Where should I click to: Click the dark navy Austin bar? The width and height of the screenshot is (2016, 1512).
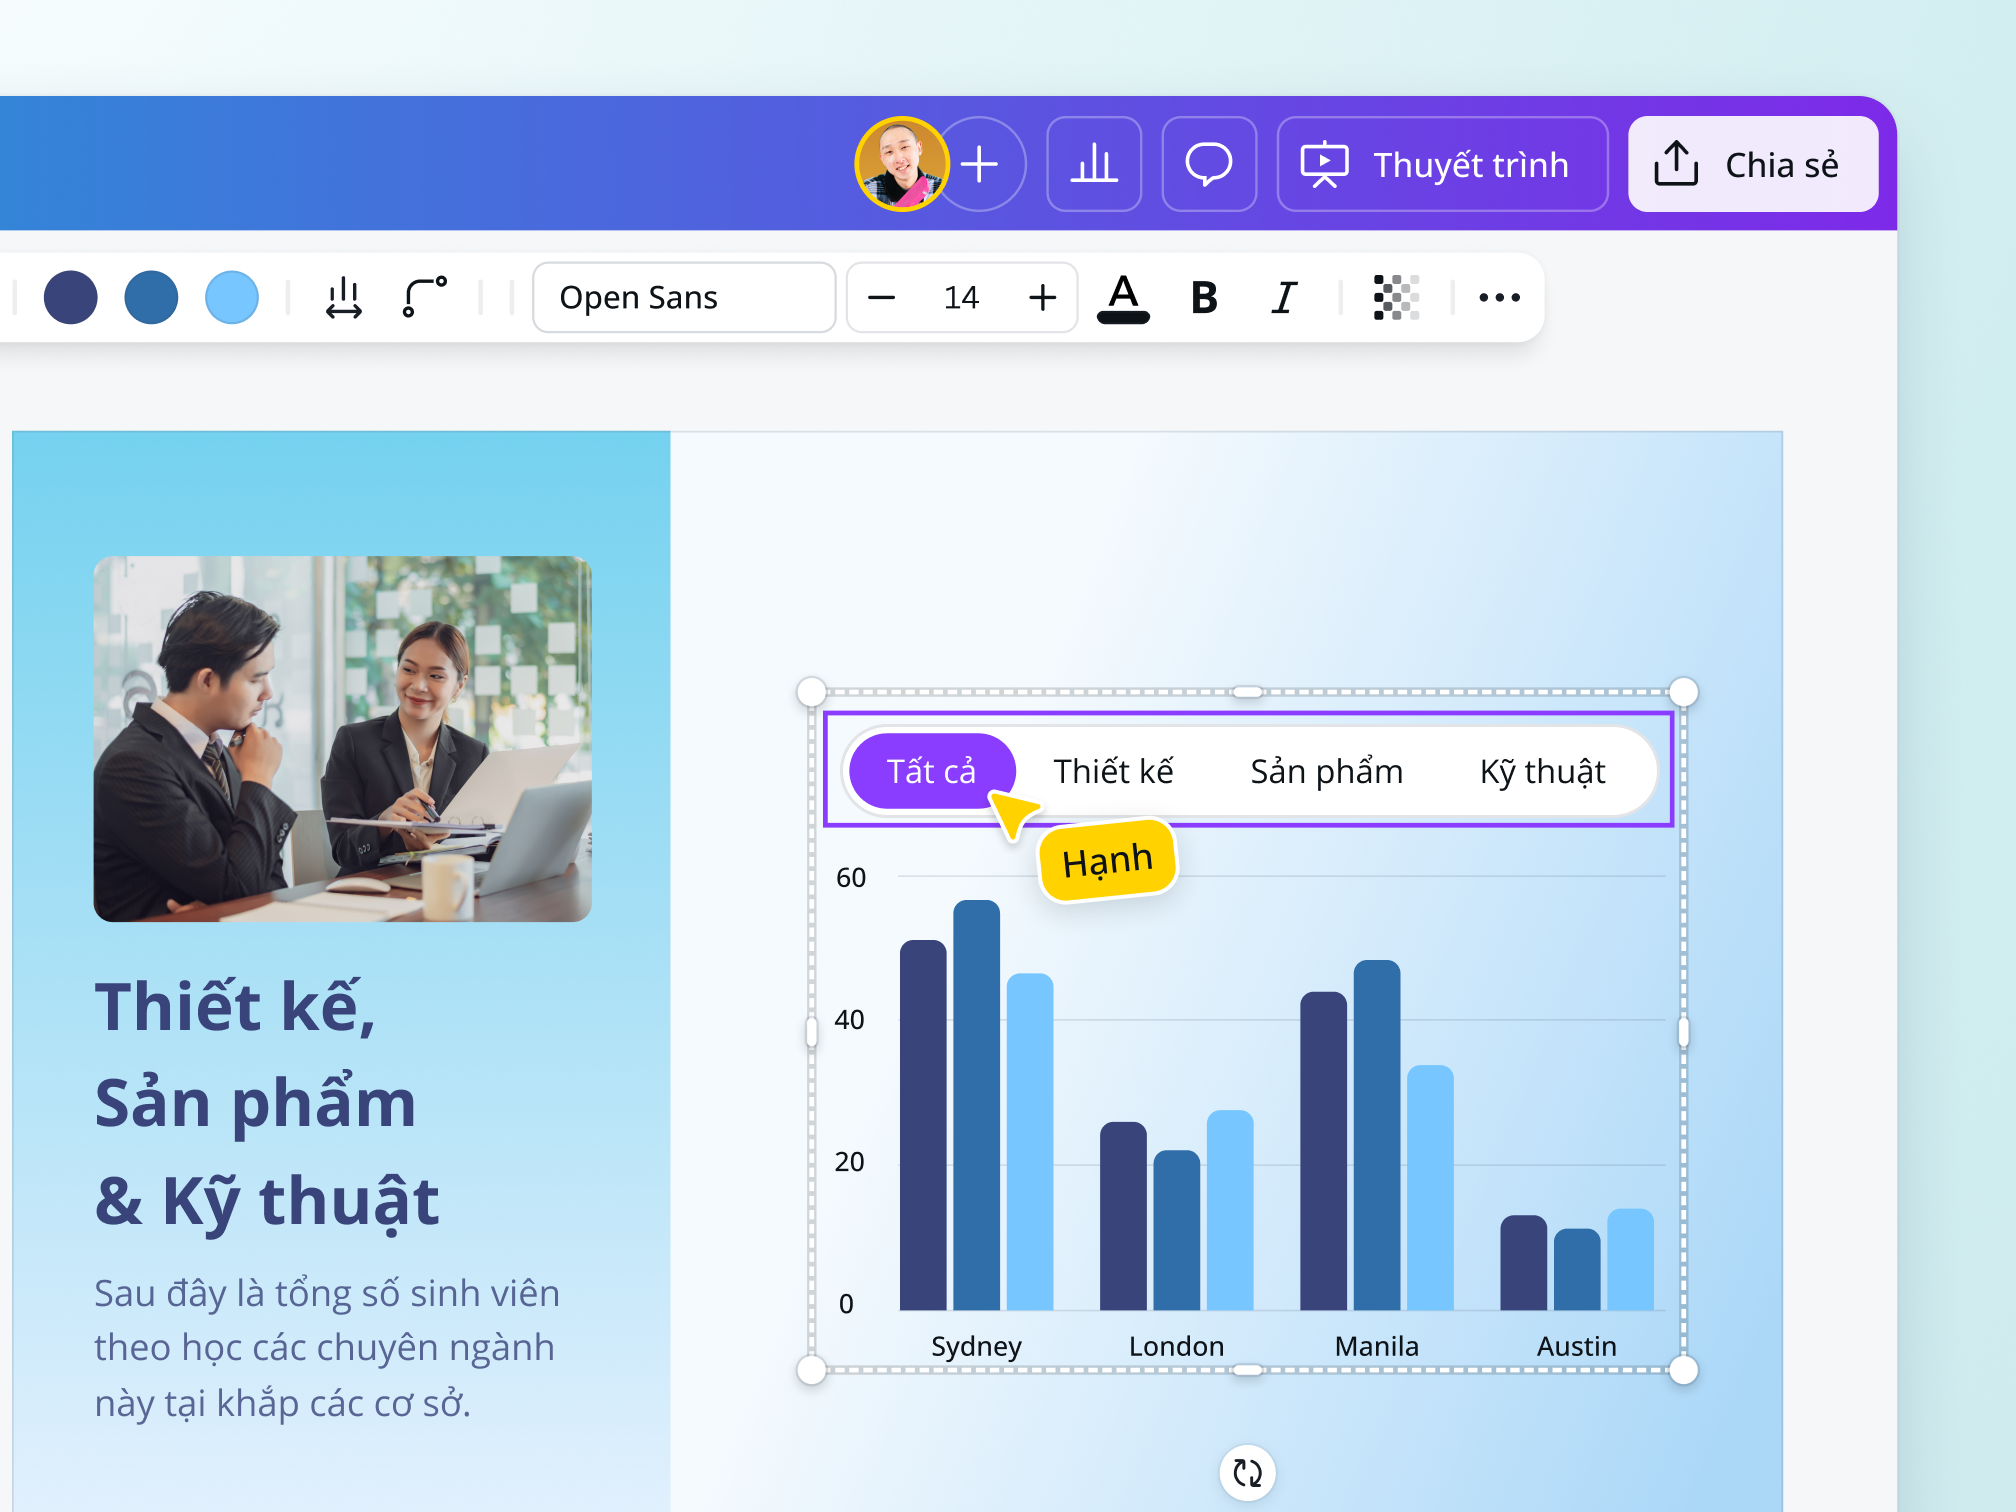[1523, 1263]
